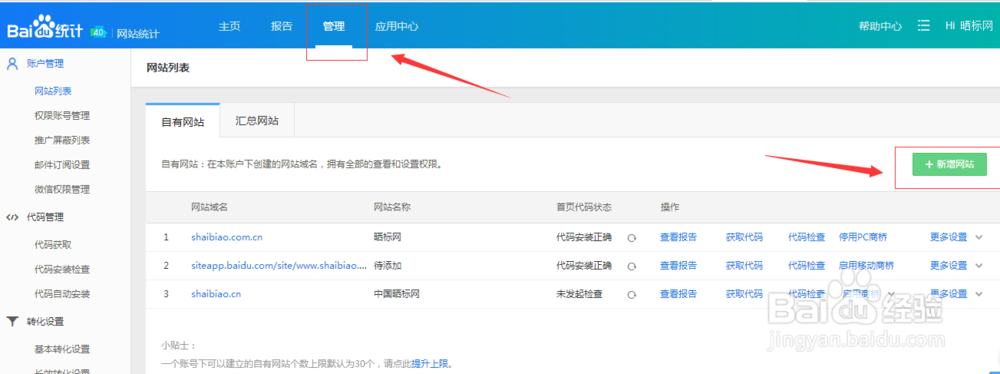Open 权限账号管理 in the sidebar
This screenshot has width=1000, height=374.
(x=62, y=116)
